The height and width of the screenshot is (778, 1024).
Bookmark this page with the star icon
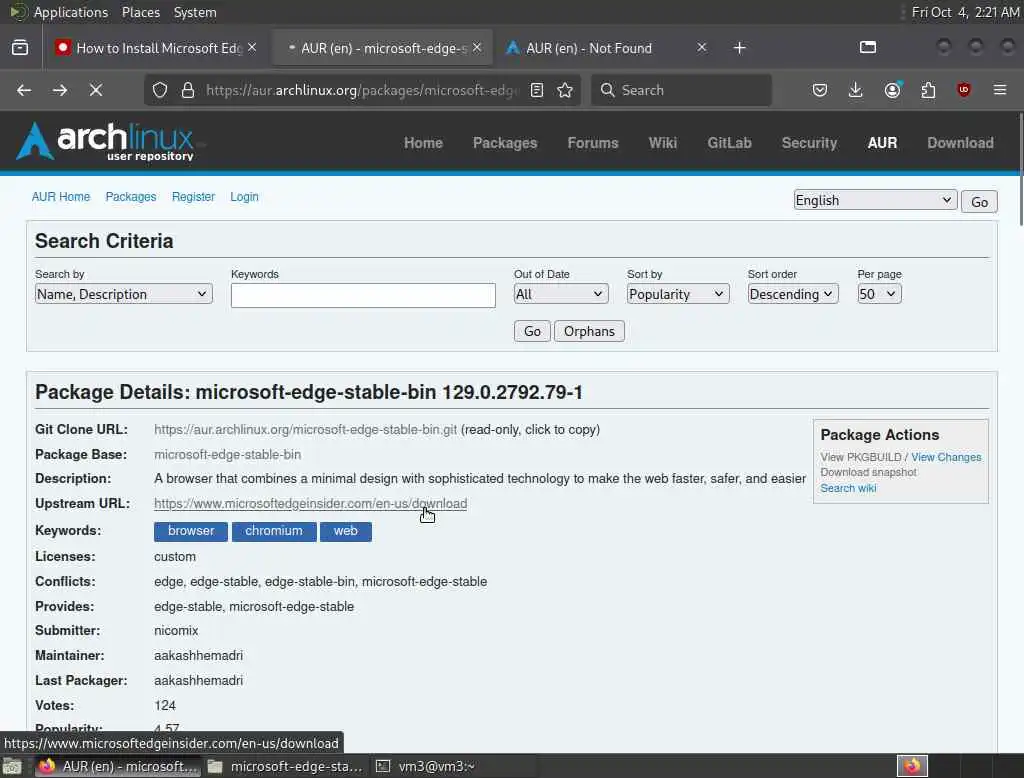[x=566, y=90]
